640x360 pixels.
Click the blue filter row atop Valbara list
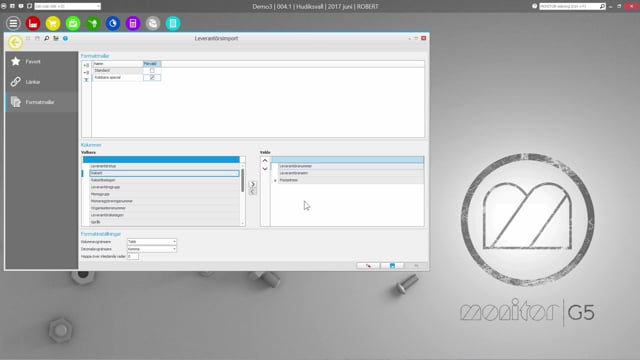pyautogui.click(x=161, y=160)
